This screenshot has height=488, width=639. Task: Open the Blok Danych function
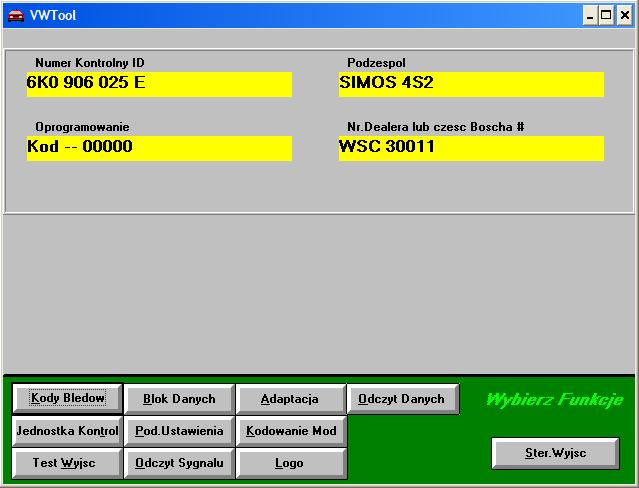pos(179,399)
